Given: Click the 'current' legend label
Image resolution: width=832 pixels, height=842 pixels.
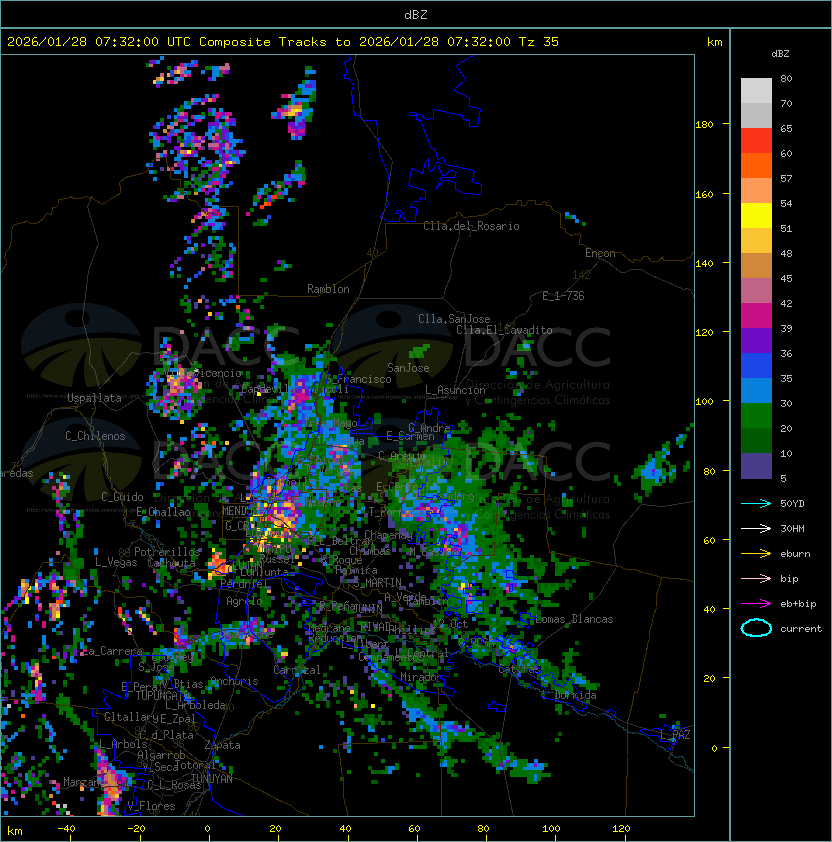Looking at the screenshot, I should coord(801,629).
